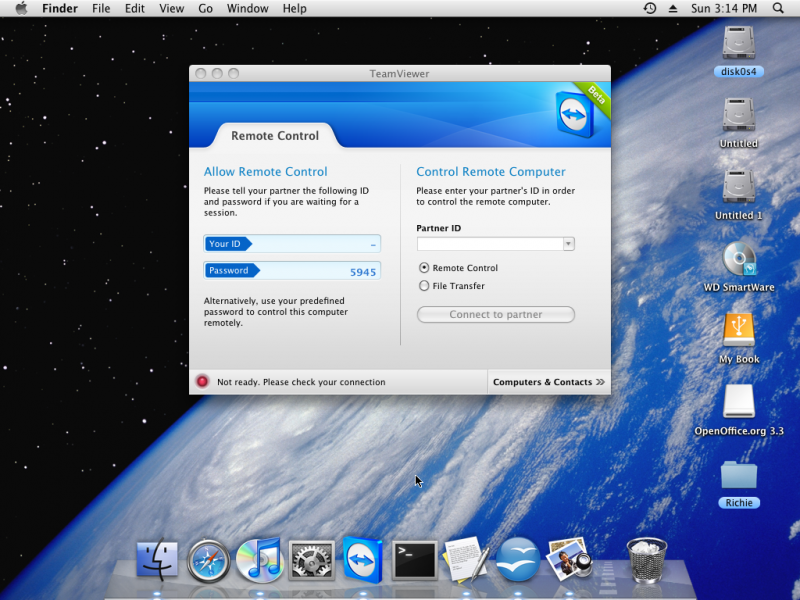Open the Window menu
This screenshot has width=800, height=600.
247,8
